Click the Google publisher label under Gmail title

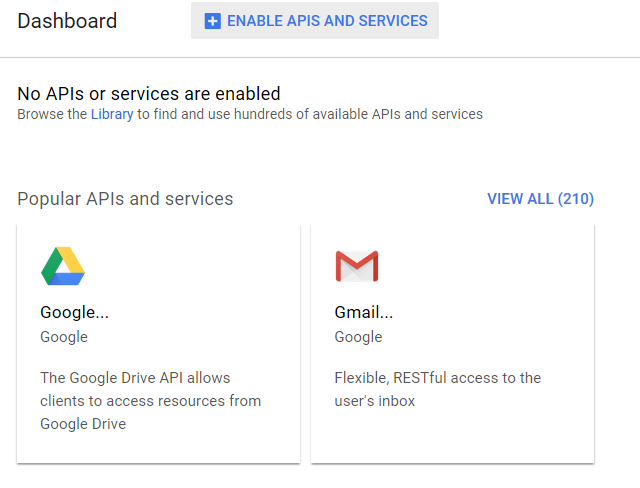(358, 337)
